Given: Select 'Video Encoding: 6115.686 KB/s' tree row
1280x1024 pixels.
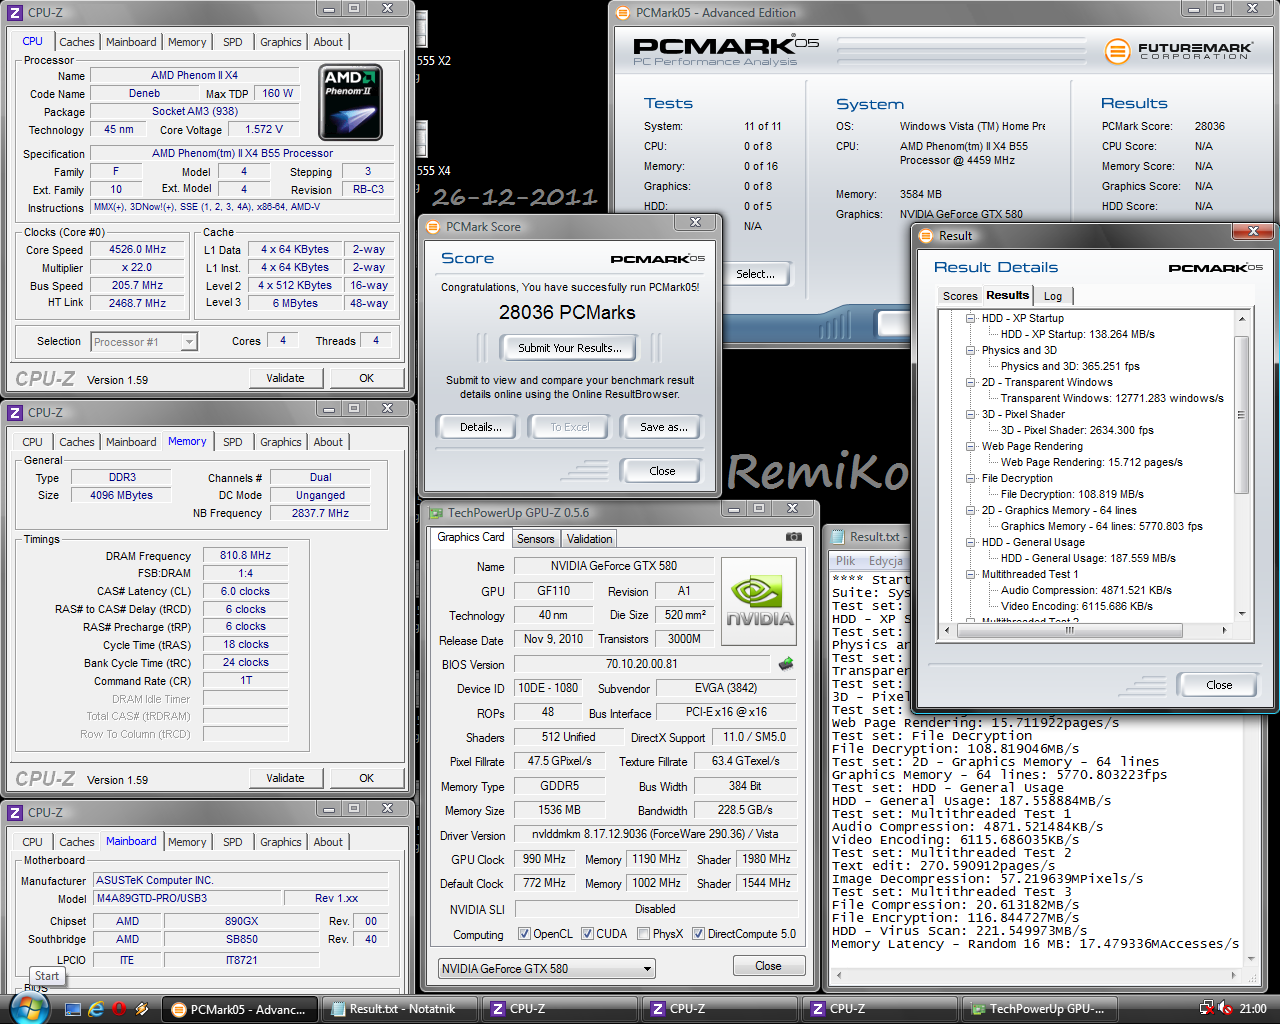Looking at the screenshot, I should click(x=1076, y=606).
